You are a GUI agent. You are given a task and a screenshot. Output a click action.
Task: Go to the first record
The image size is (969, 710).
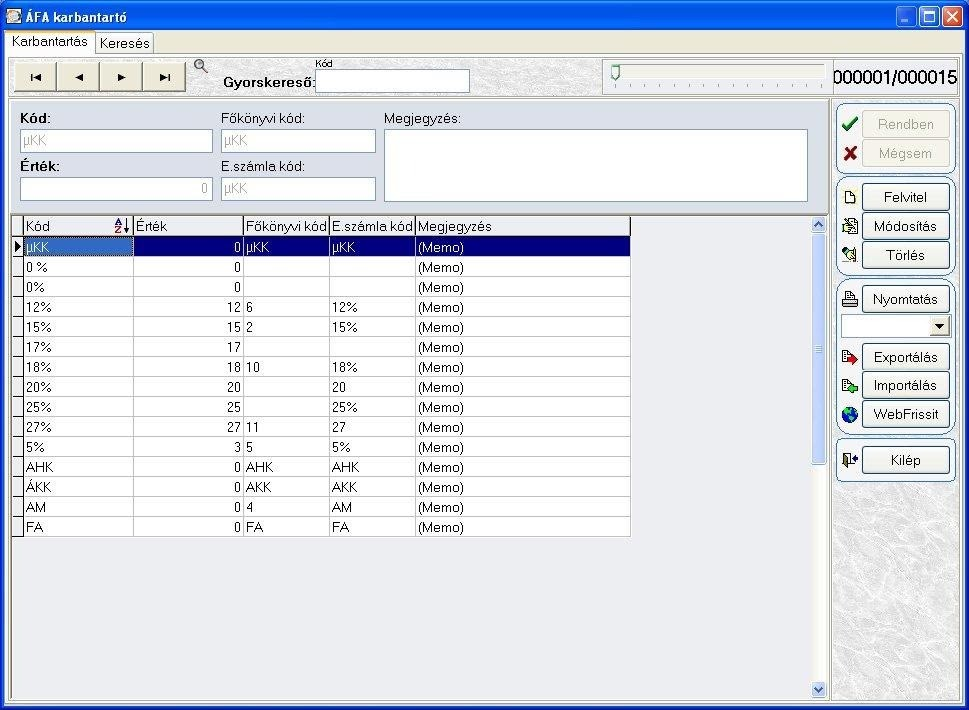click(35, 77)
